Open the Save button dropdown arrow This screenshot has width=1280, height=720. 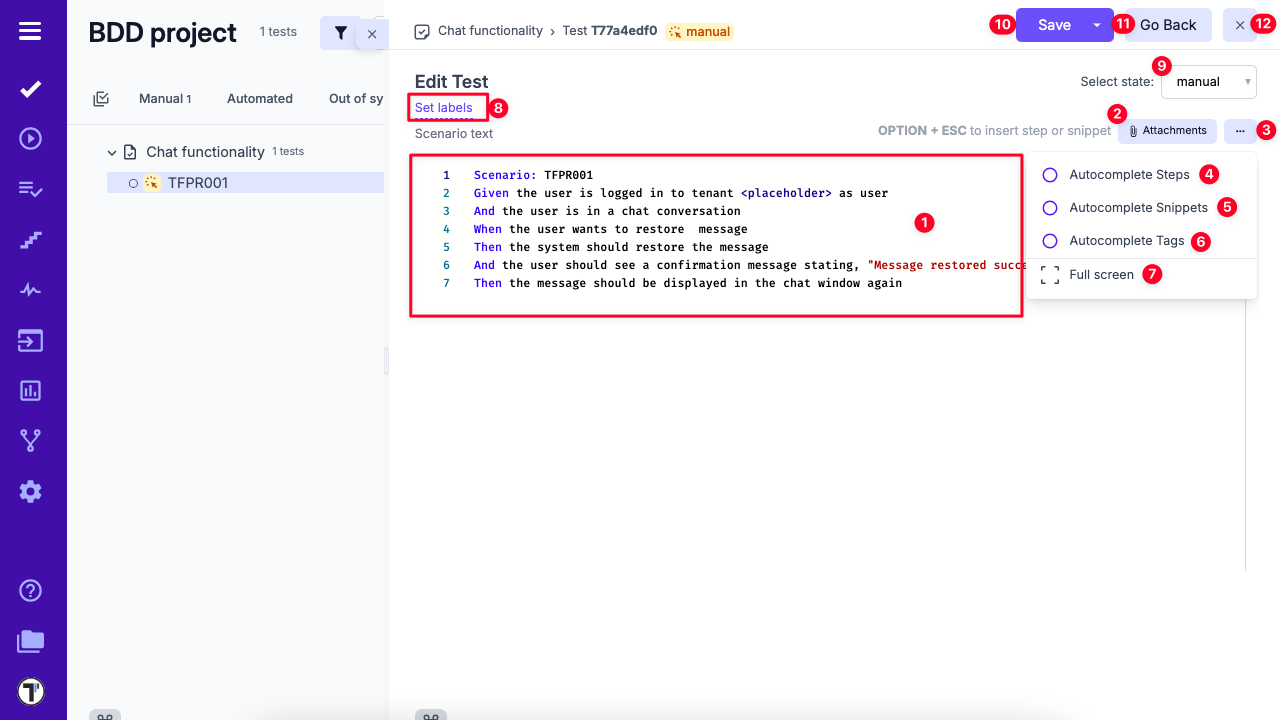point(1097,26)
